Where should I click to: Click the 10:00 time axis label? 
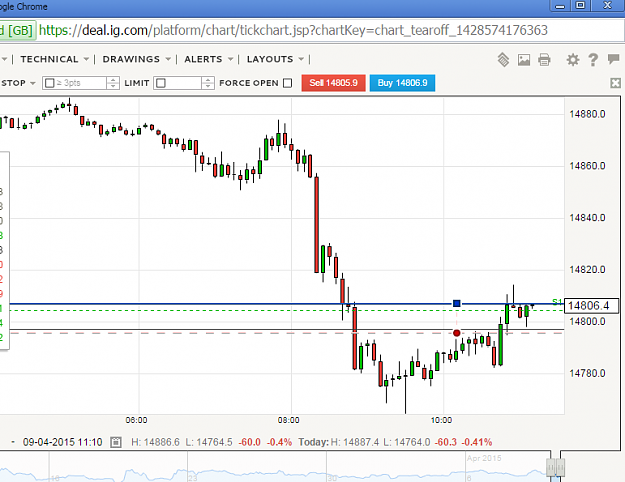(441, 420)
